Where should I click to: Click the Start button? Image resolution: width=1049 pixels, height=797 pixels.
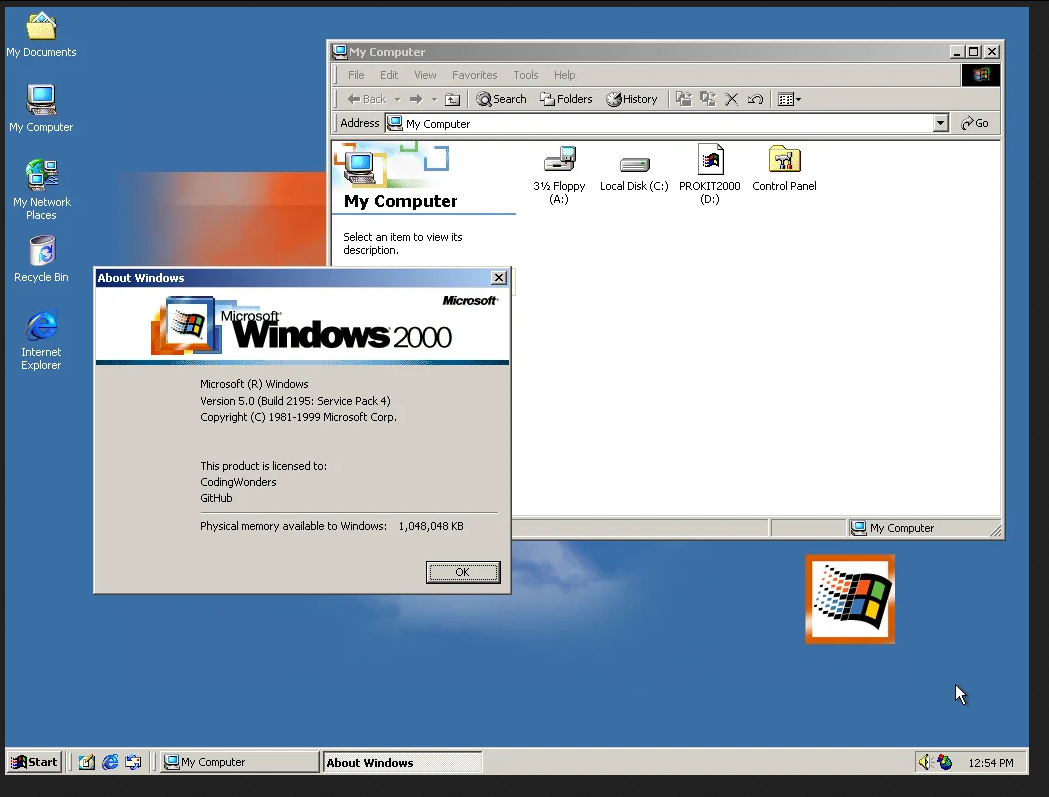pos(35,762)
